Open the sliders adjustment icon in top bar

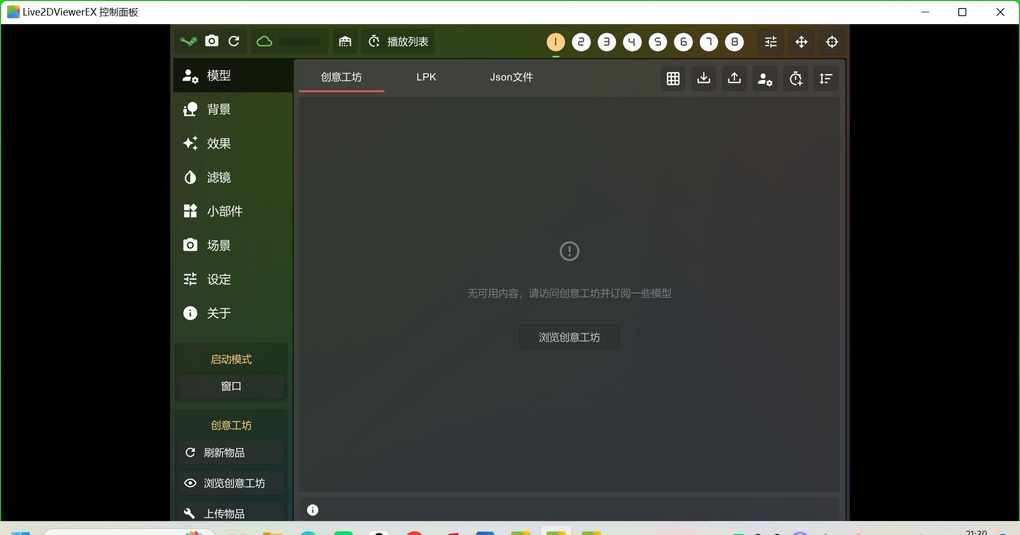point(770,42)
